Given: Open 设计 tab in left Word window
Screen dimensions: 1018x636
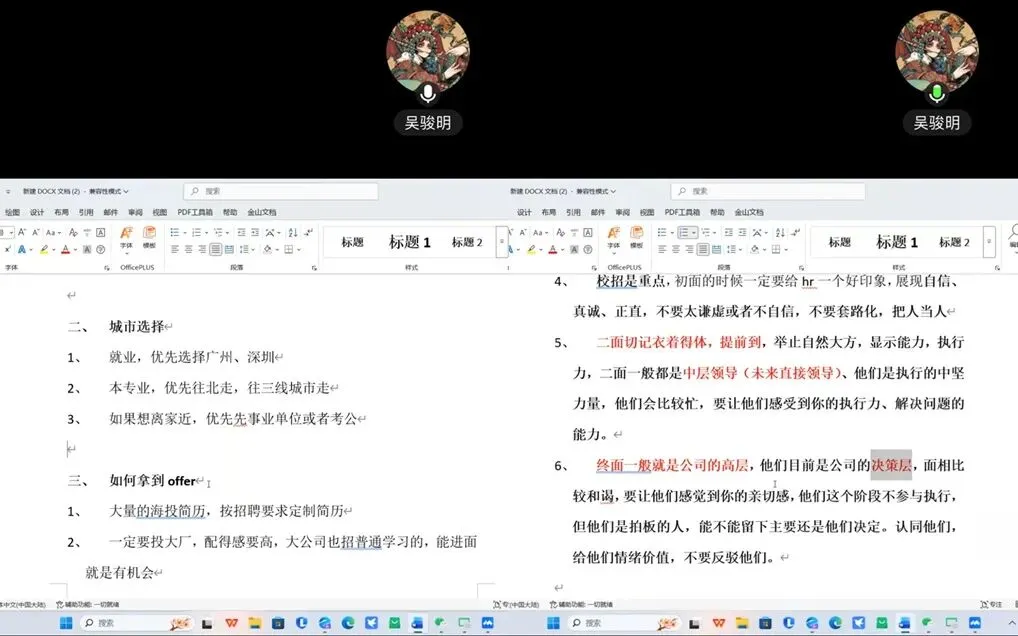Looking at the screenshot, I should pyautogui.click(x=37, y=212).
